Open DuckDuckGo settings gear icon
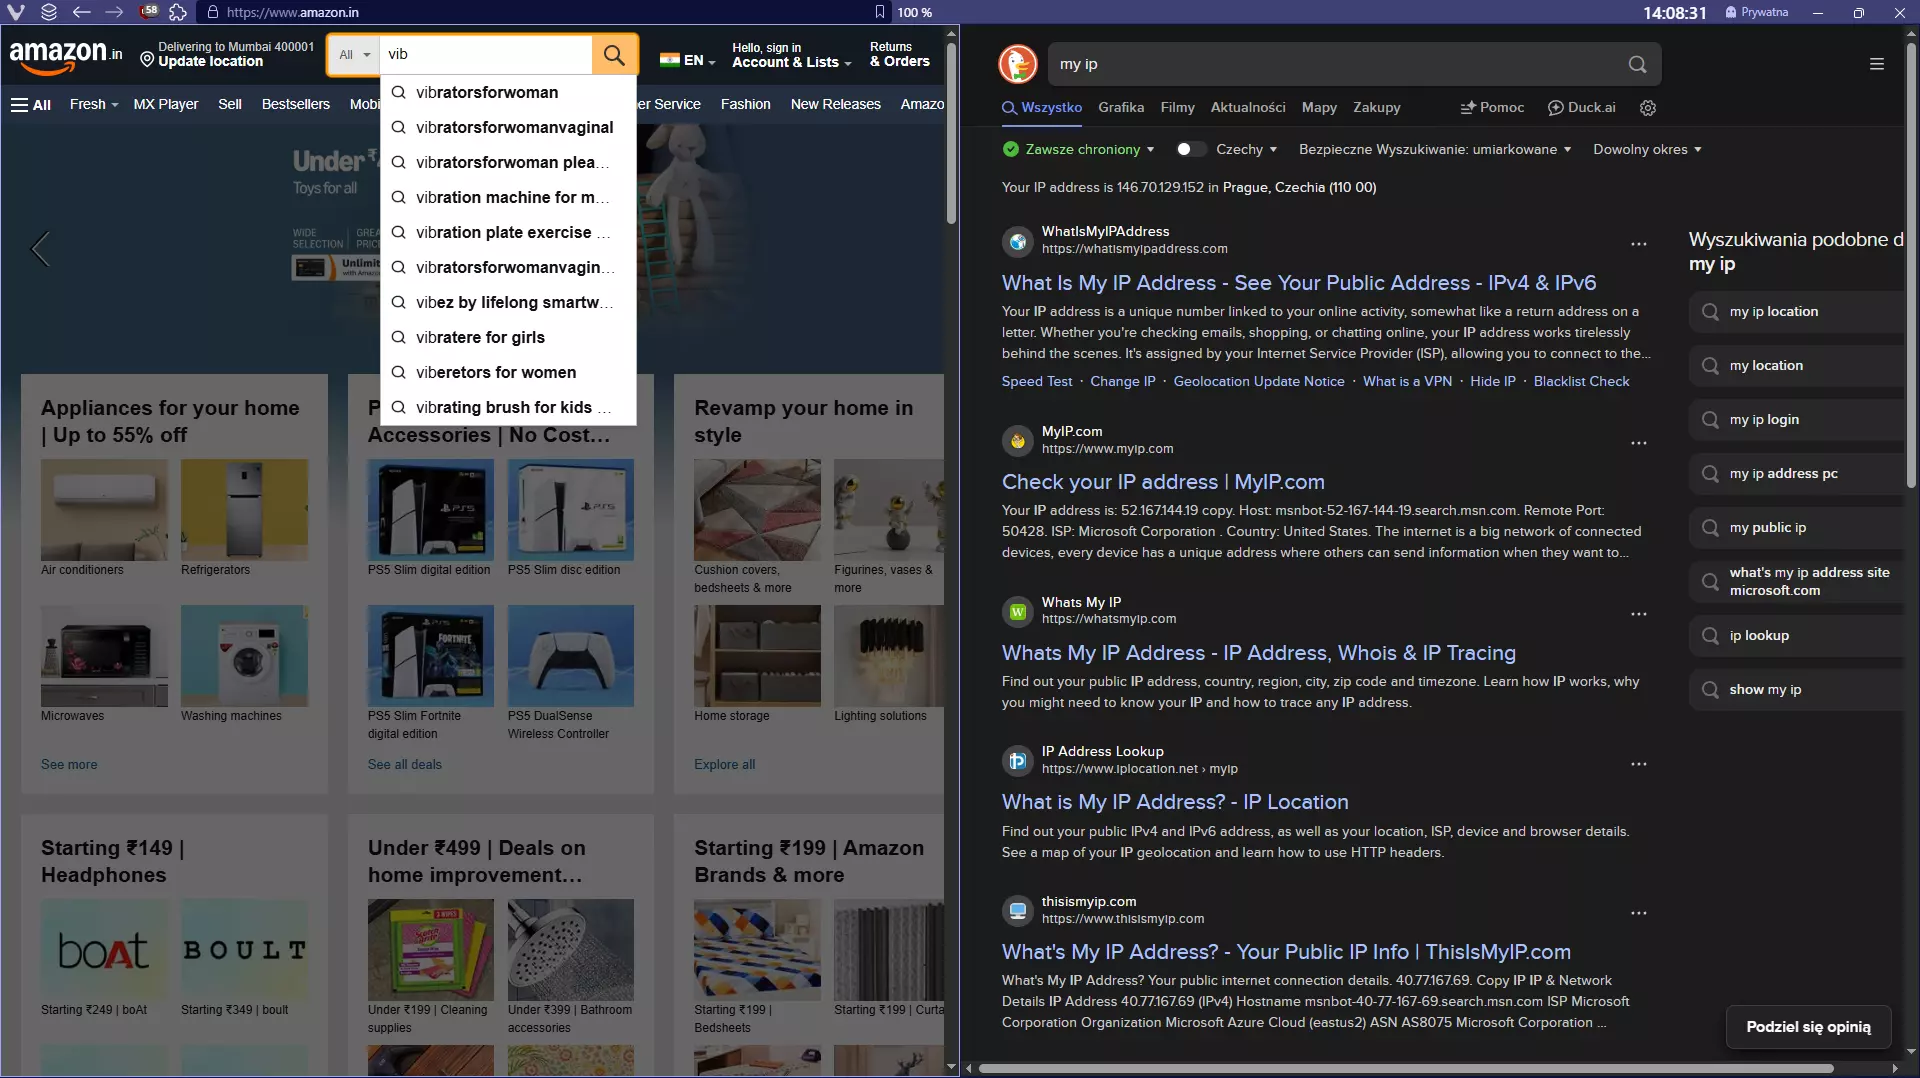 (1648, 108)
